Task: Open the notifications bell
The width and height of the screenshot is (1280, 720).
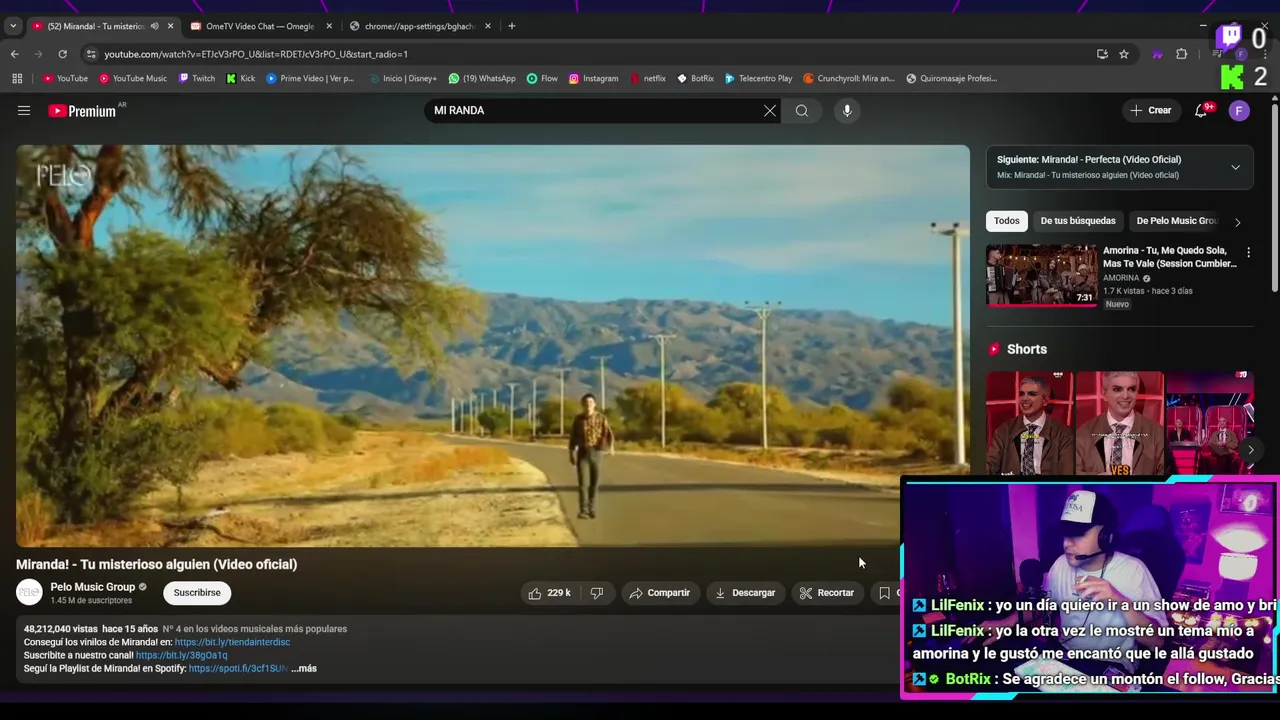Action: [x=1202, y=111]
